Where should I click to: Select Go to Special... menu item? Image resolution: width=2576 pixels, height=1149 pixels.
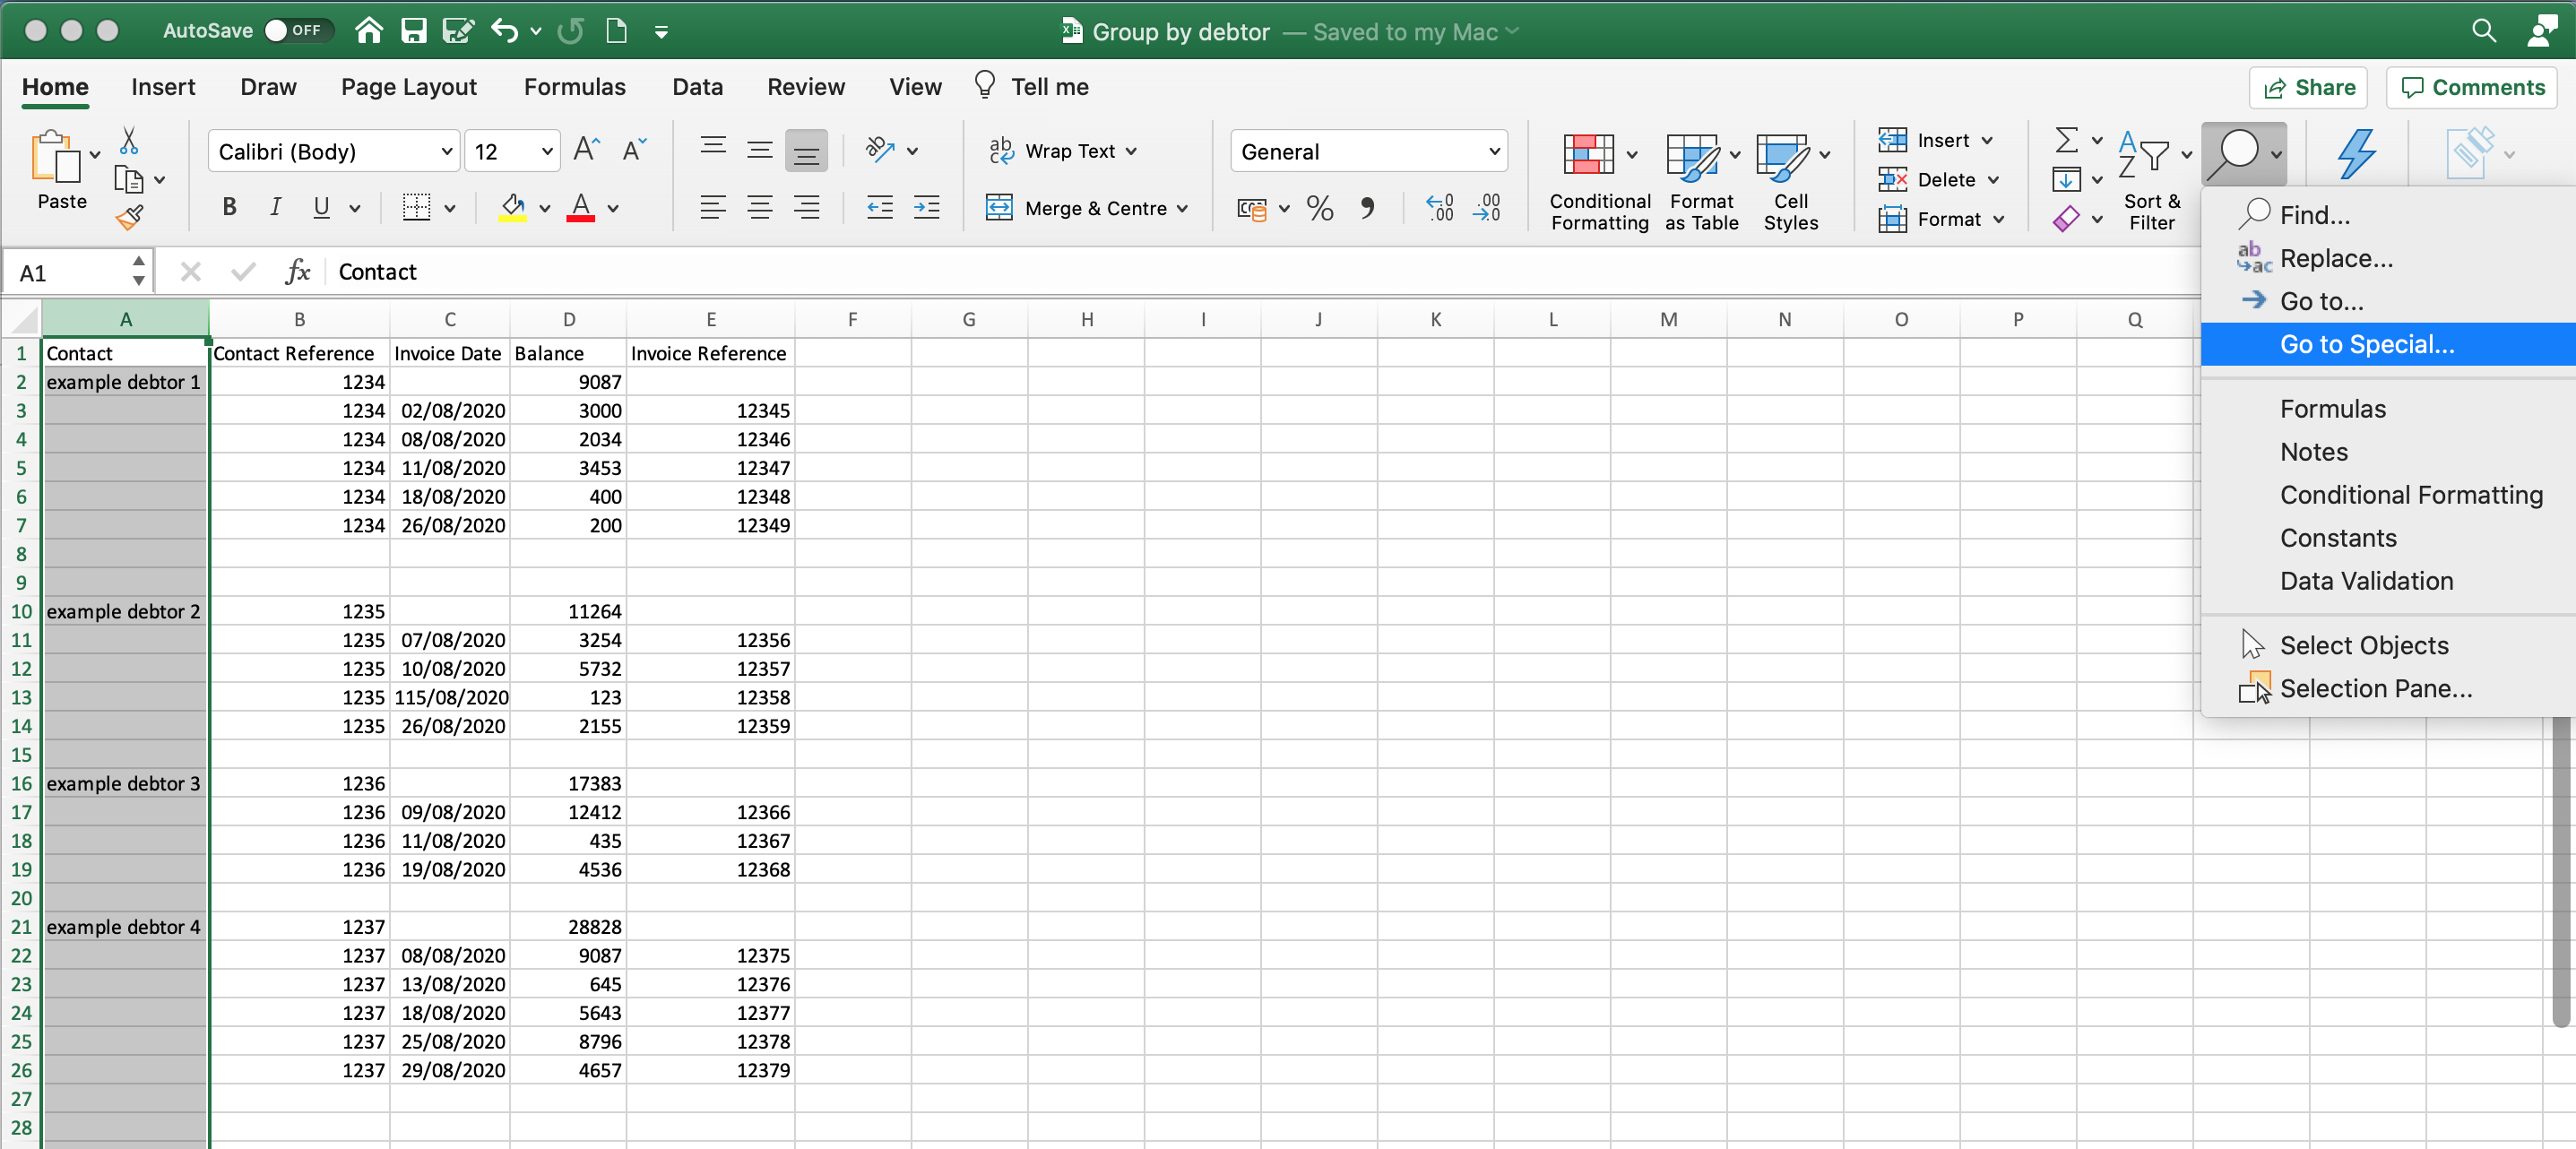[2388, 345]
